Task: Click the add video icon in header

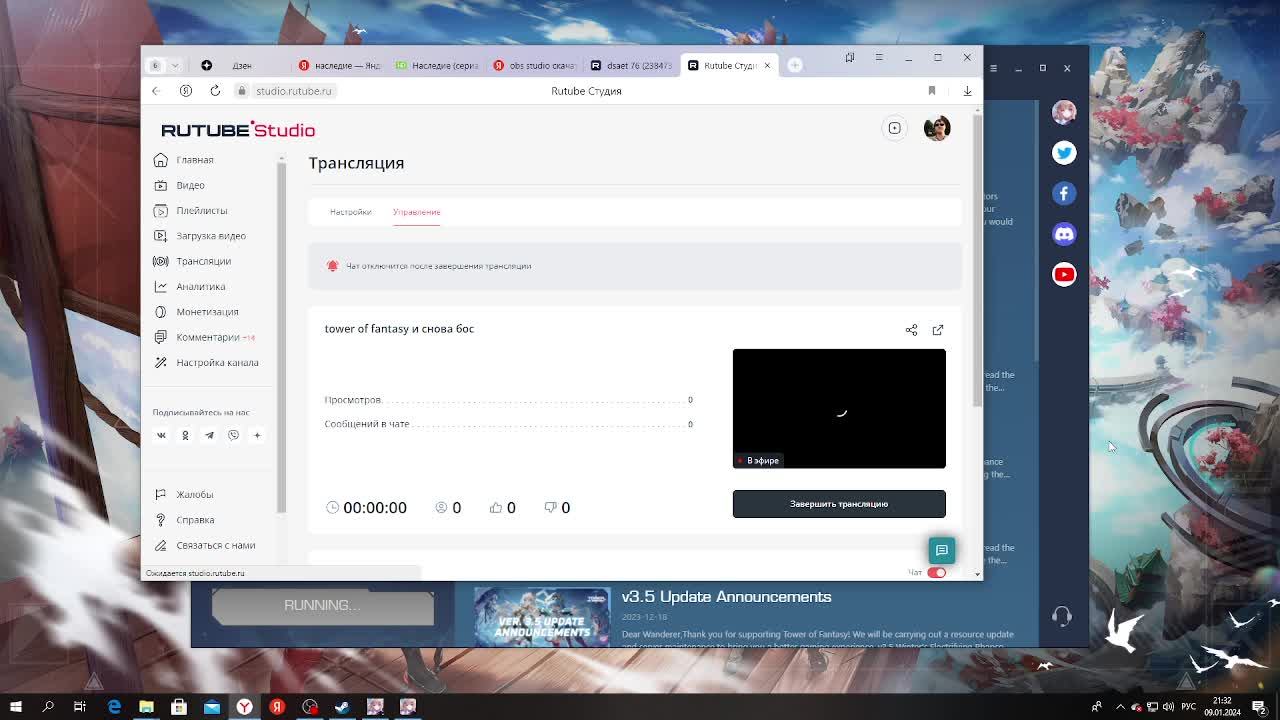Action: (x=895, y=128)
